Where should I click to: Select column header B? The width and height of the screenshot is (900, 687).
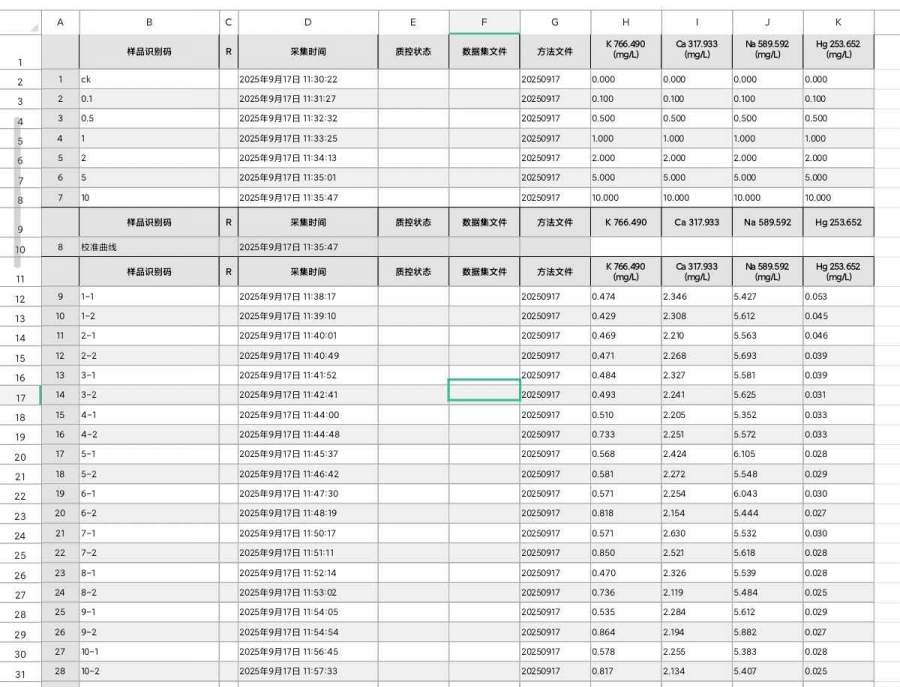point(149,22)
